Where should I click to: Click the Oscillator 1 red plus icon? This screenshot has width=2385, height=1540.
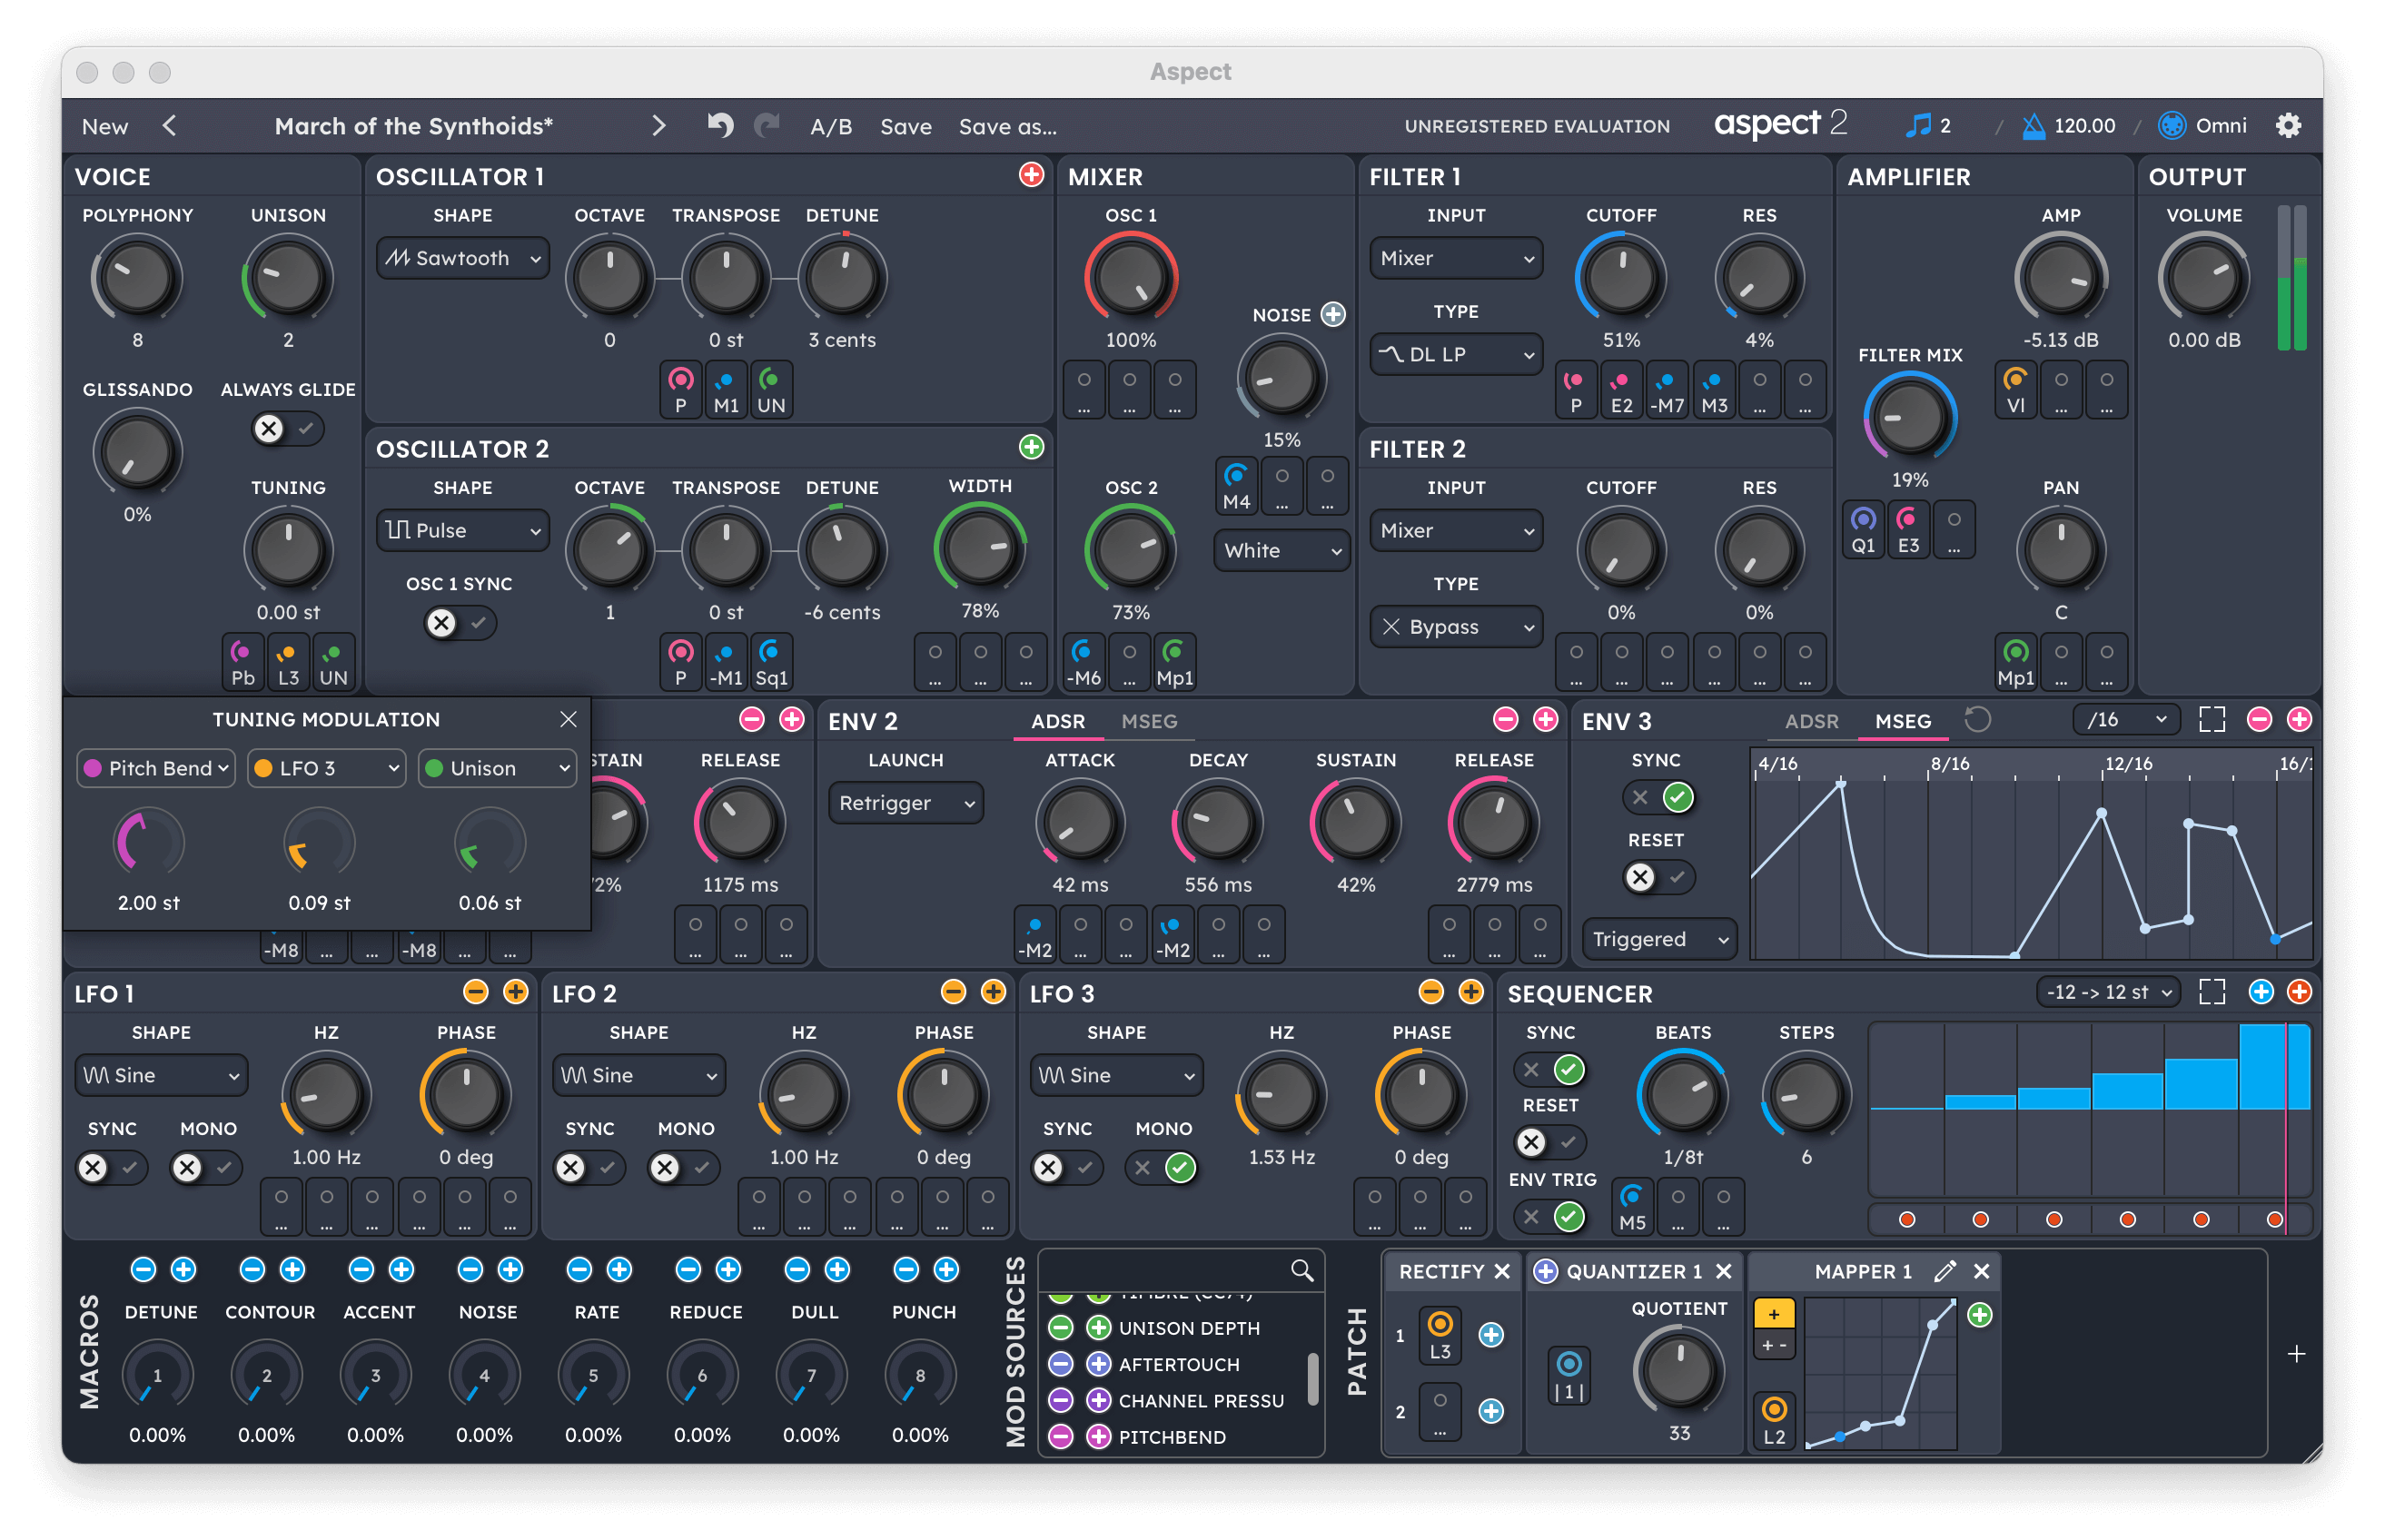click(x=1031, y=175)
